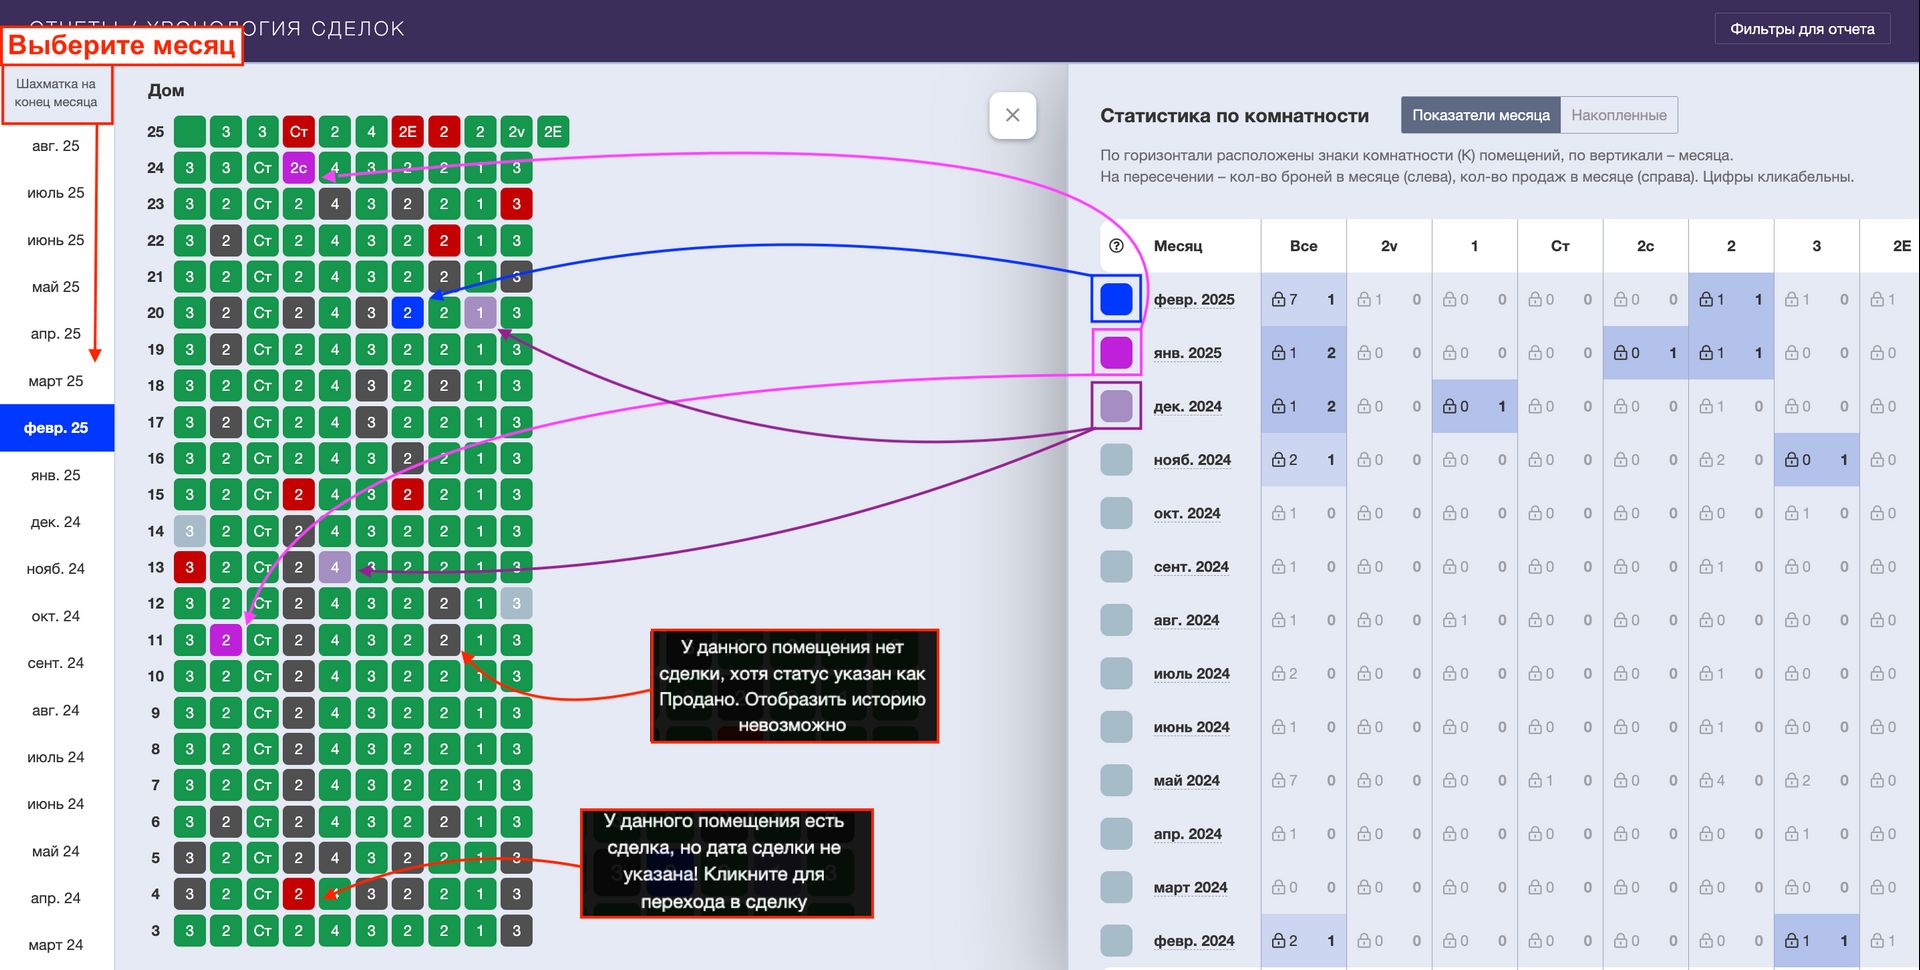Click the blue apartment cell on floor 20

pyautogui.click(x=407, y=313)
